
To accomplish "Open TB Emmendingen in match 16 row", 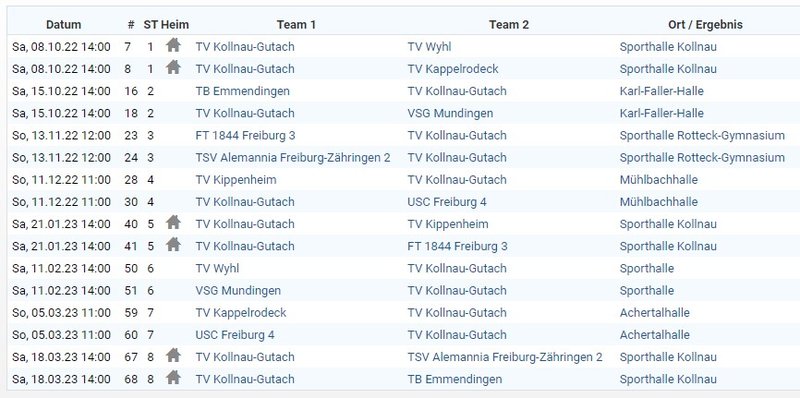I will 242,91.
